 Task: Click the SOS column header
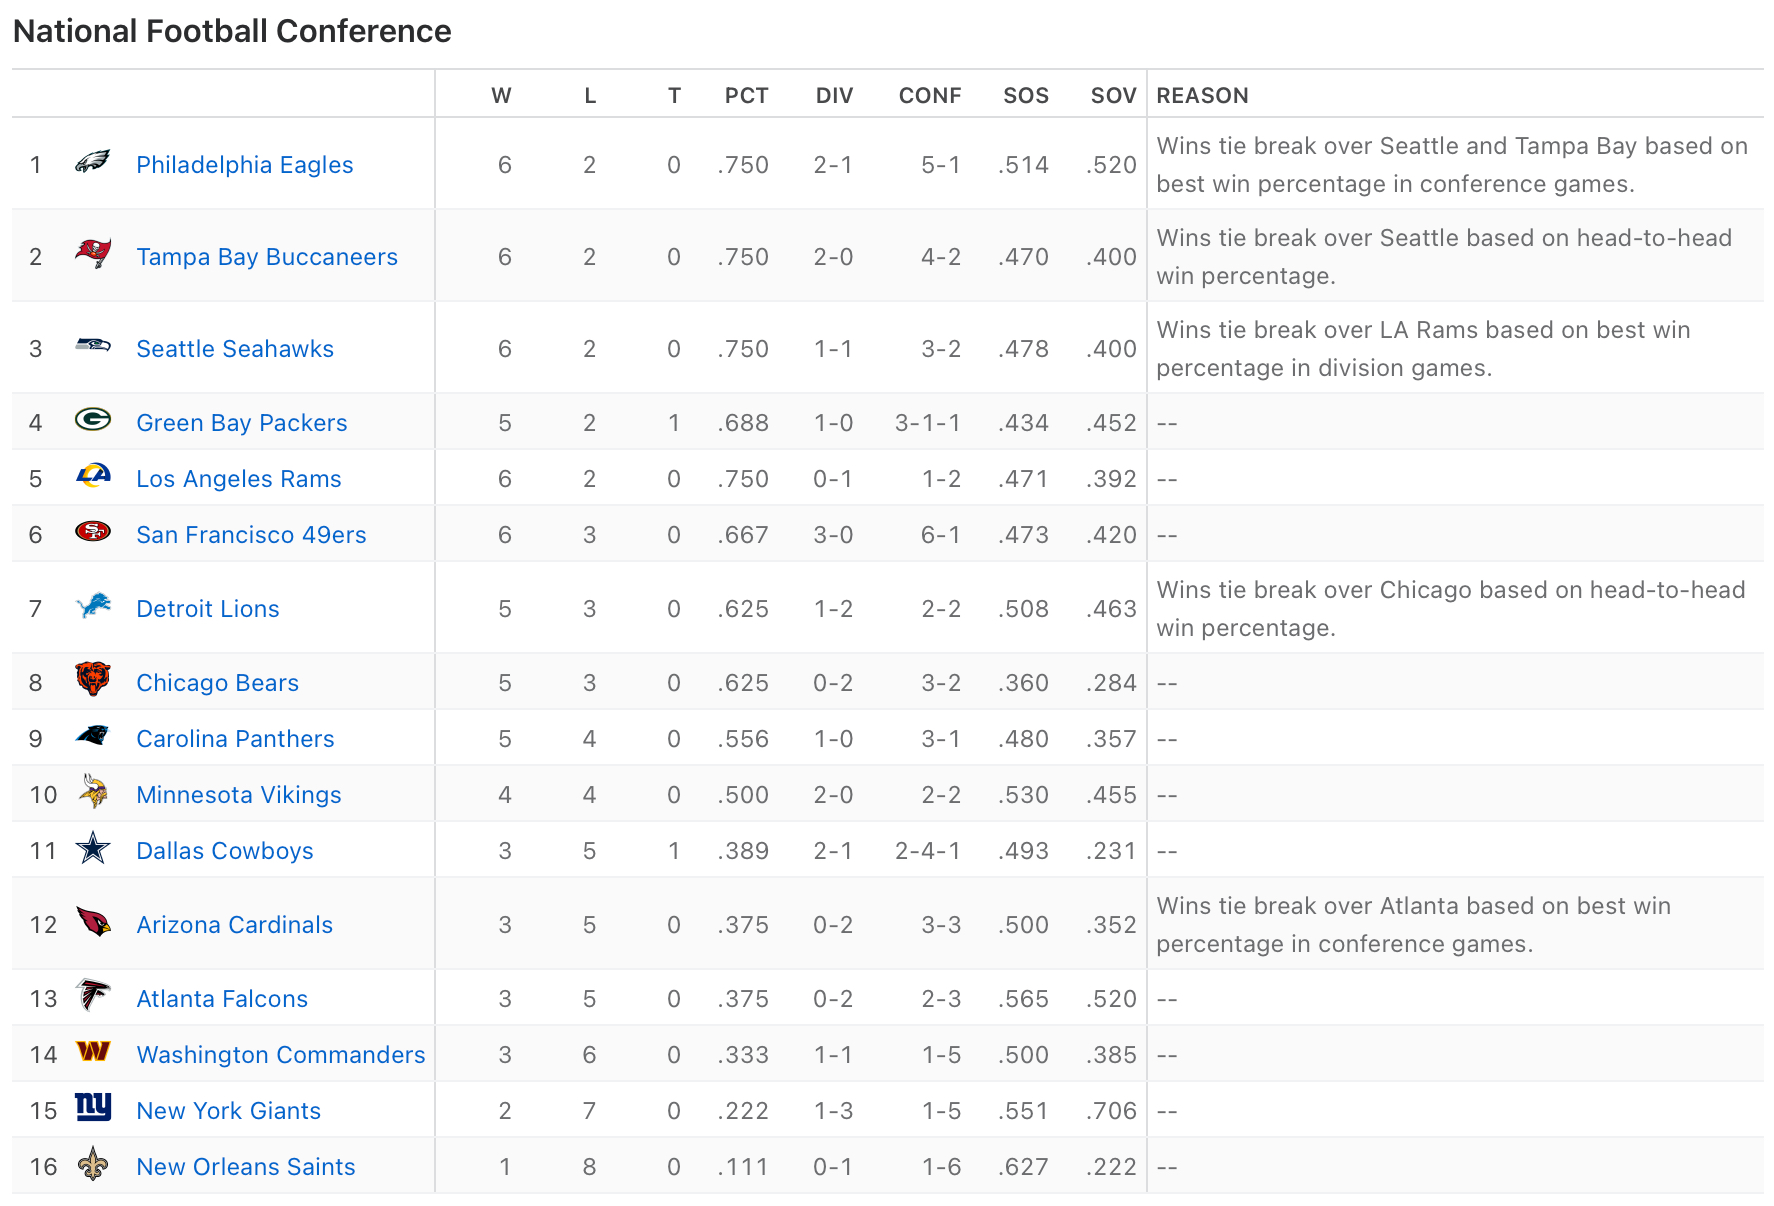pyautogui.click(x=1026, y=96)
